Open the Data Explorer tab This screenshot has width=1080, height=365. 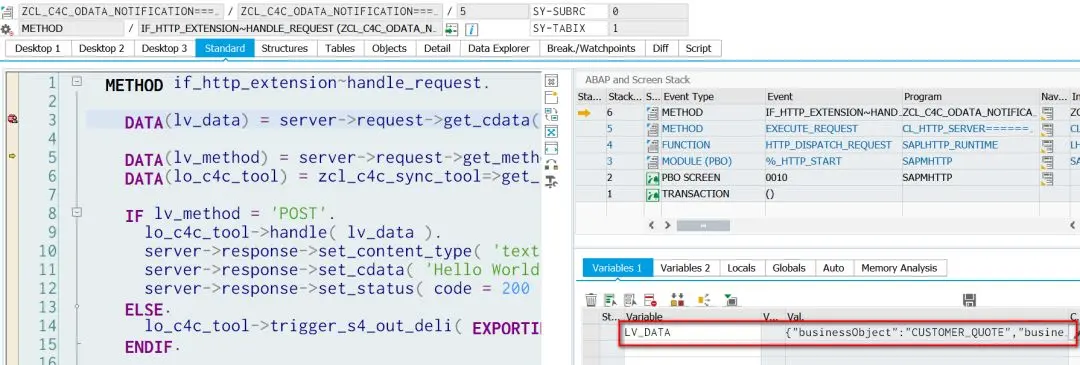[499, 48]
